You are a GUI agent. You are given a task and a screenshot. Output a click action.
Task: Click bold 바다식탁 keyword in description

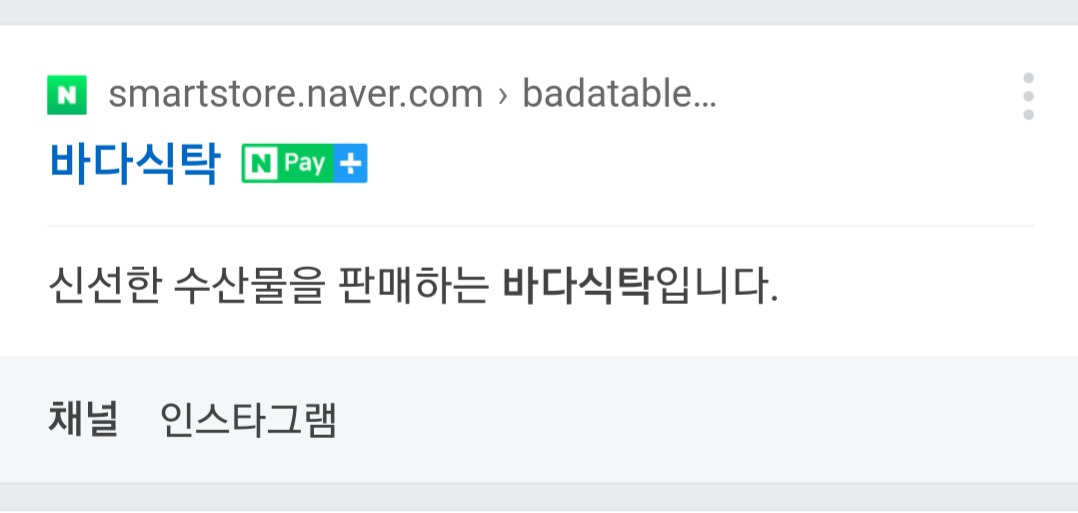pos(576,285)
